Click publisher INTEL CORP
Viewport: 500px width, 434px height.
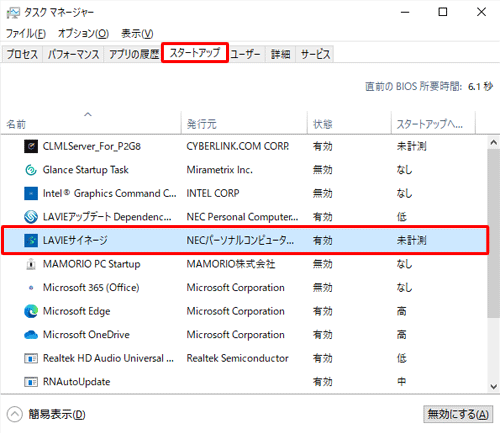pos(213,193)
